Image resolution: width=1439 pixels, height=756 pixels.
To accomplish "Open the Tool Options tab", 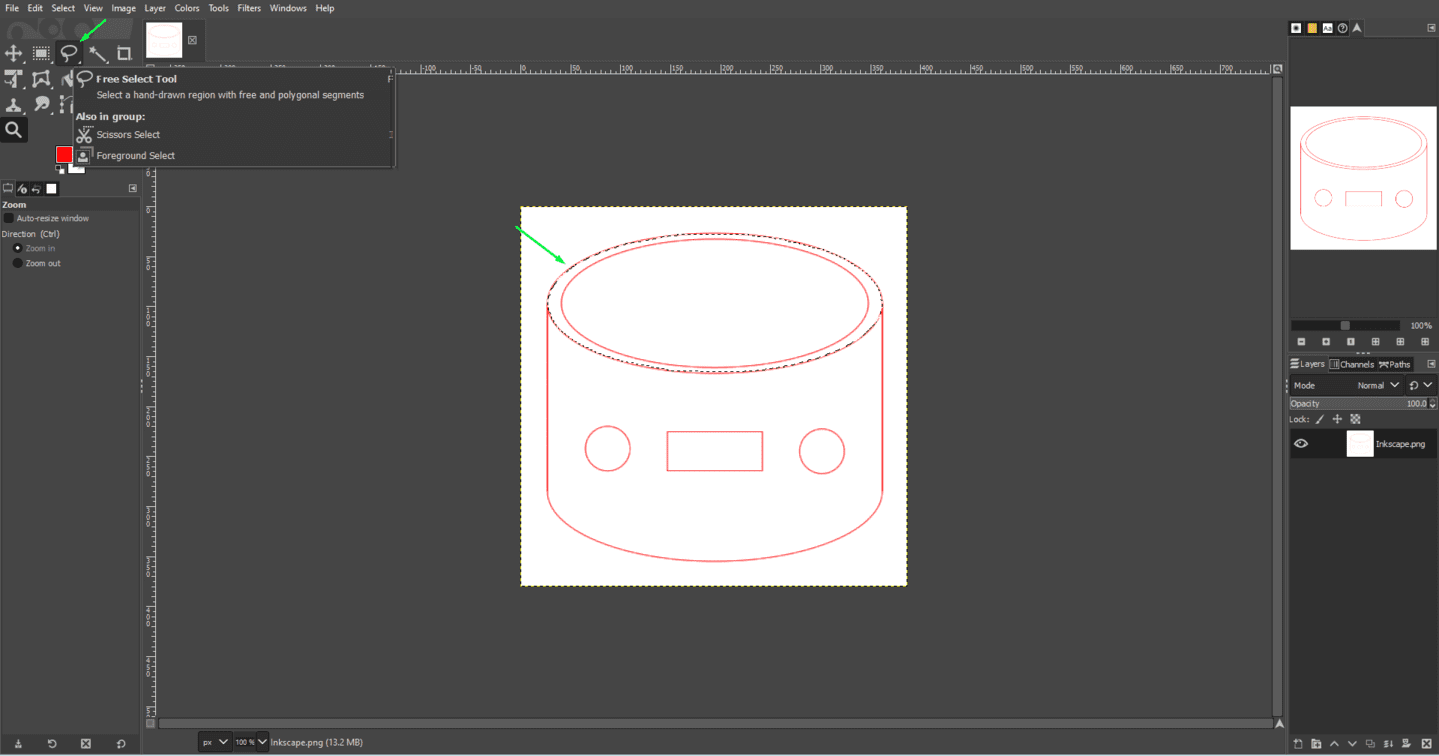I will [8, 188].
